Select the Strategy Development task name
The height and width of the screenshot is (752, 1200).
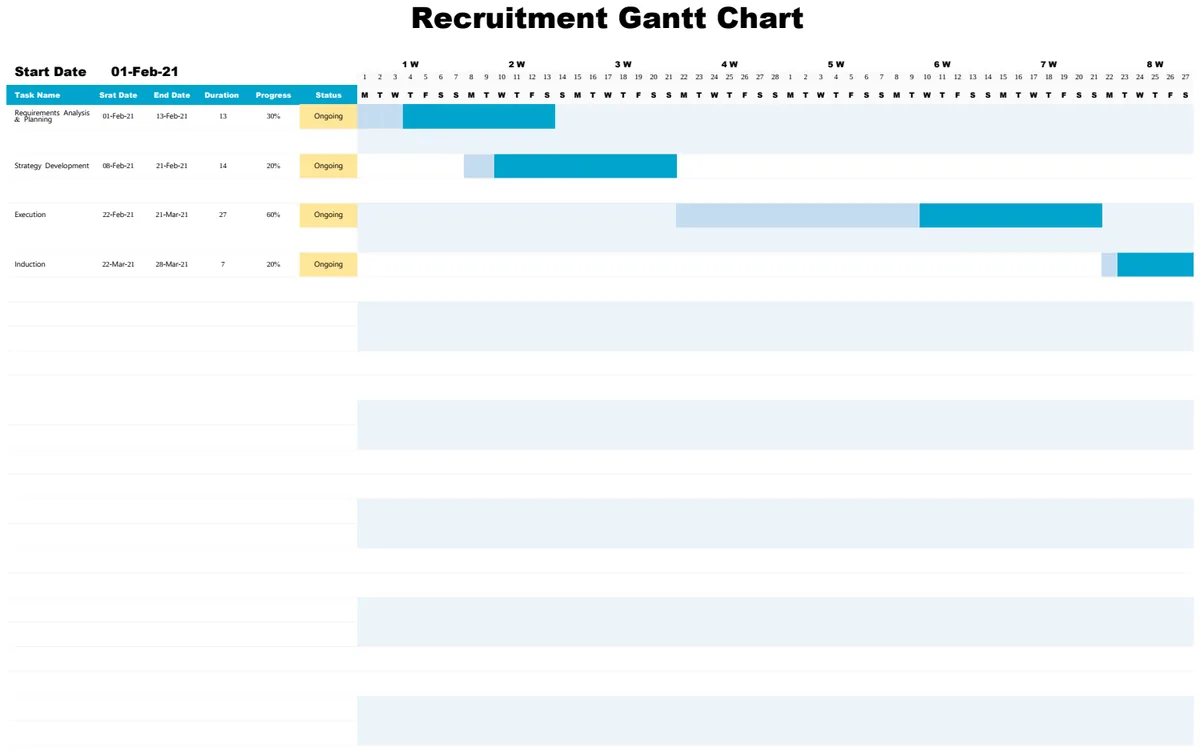click(52, 166)
